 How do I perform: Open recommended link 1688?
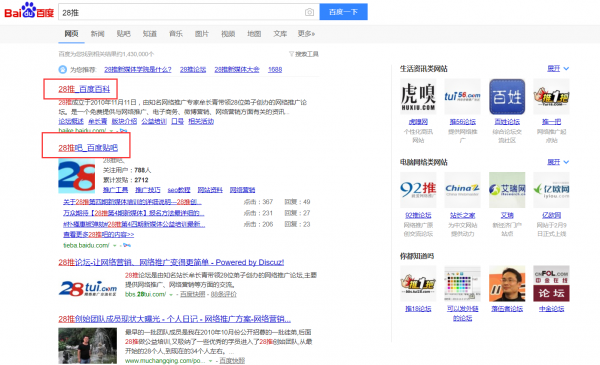[x=275, y=70]
